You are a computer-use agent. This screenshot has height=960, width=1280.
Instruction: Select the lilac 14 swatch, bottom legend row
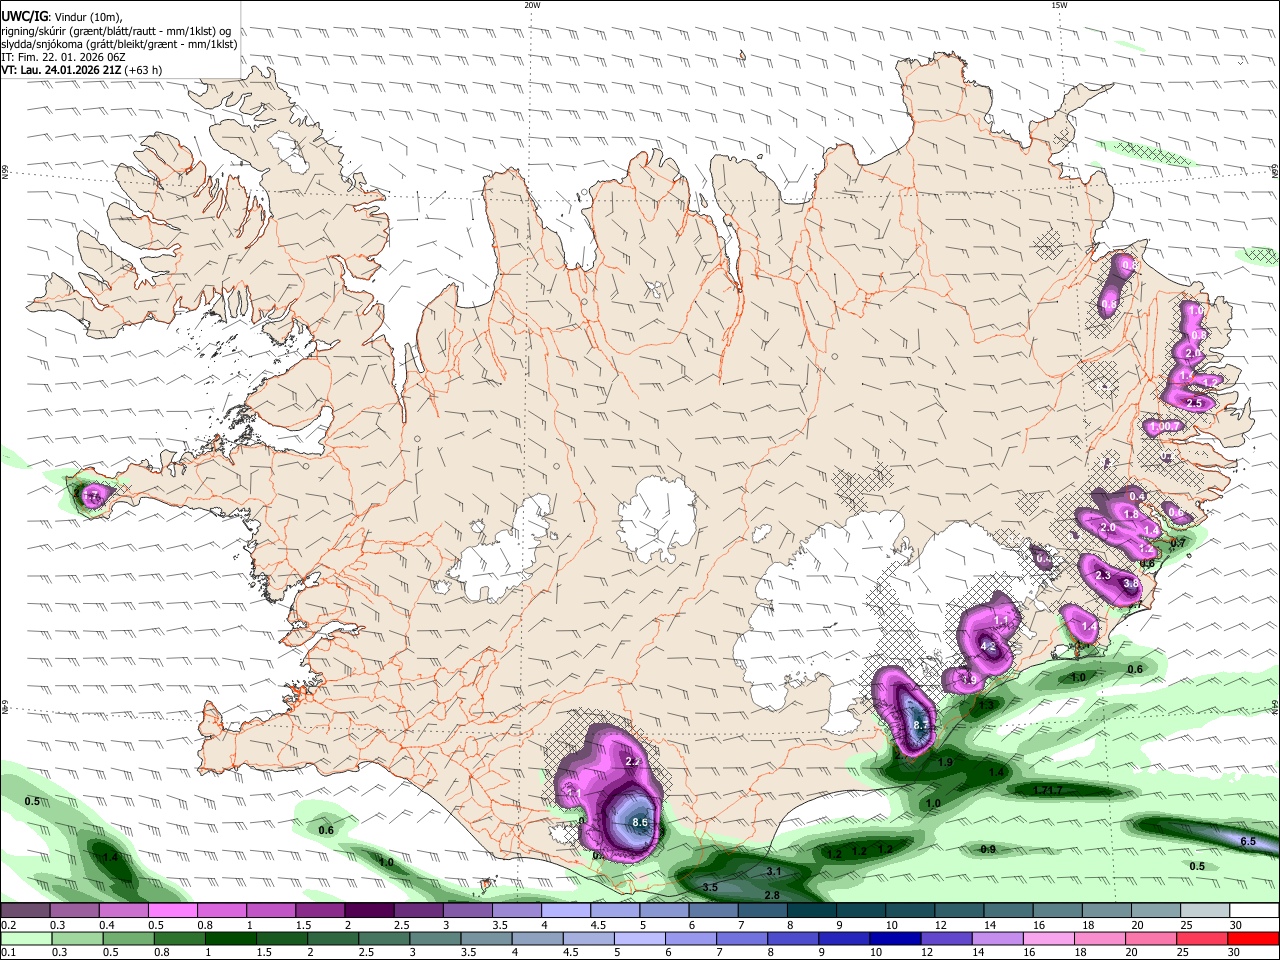[x=999, y=939]
